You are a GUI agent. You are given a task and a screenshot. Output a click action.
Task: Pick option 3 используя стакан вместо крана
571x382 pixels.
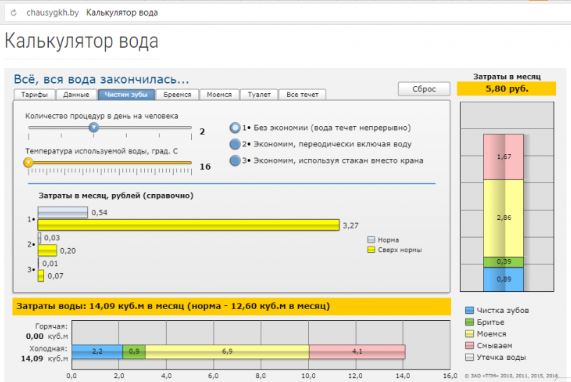click(x=235, y=161)
